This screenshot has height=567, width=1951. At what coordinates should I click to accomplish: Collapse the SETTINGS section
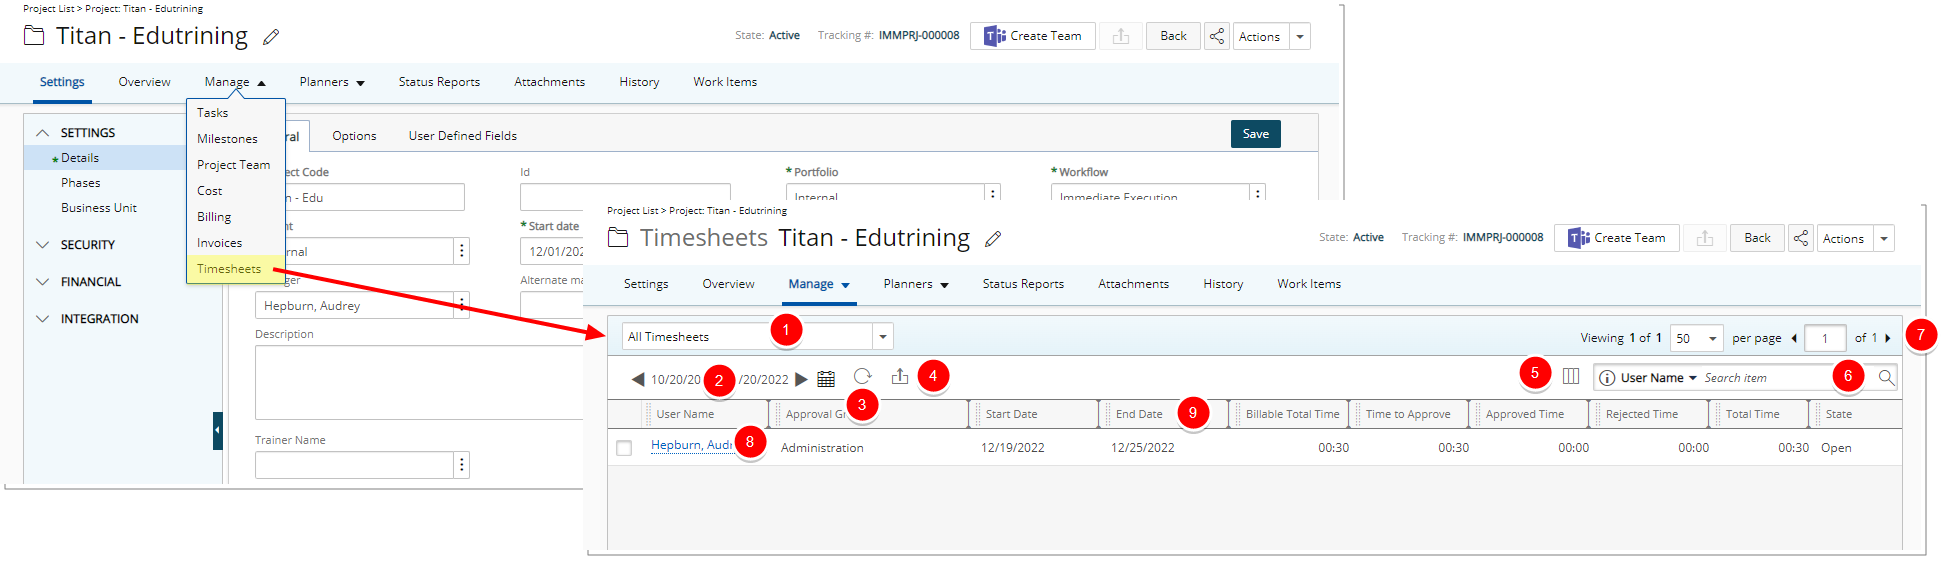point(43,132)
